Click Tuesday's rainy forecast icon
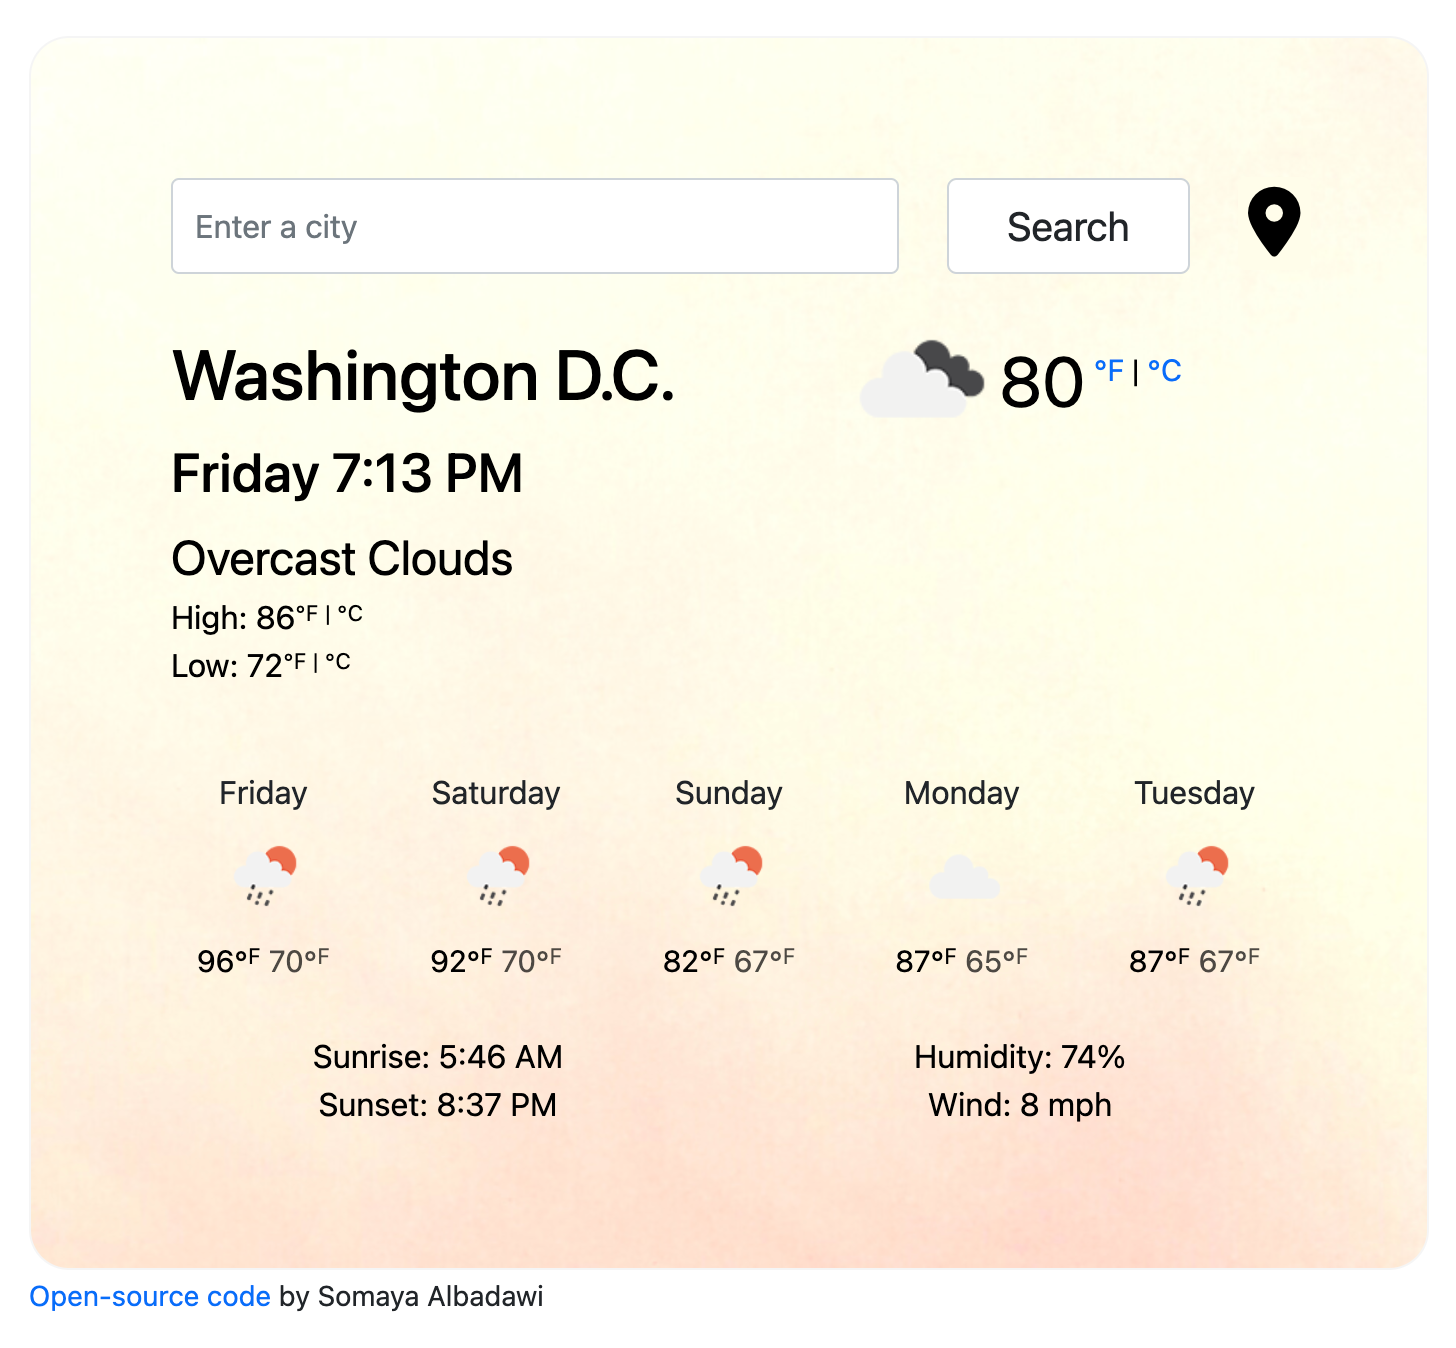The height and width of the screenshot is (1348, 1456). pos(1196,874)
